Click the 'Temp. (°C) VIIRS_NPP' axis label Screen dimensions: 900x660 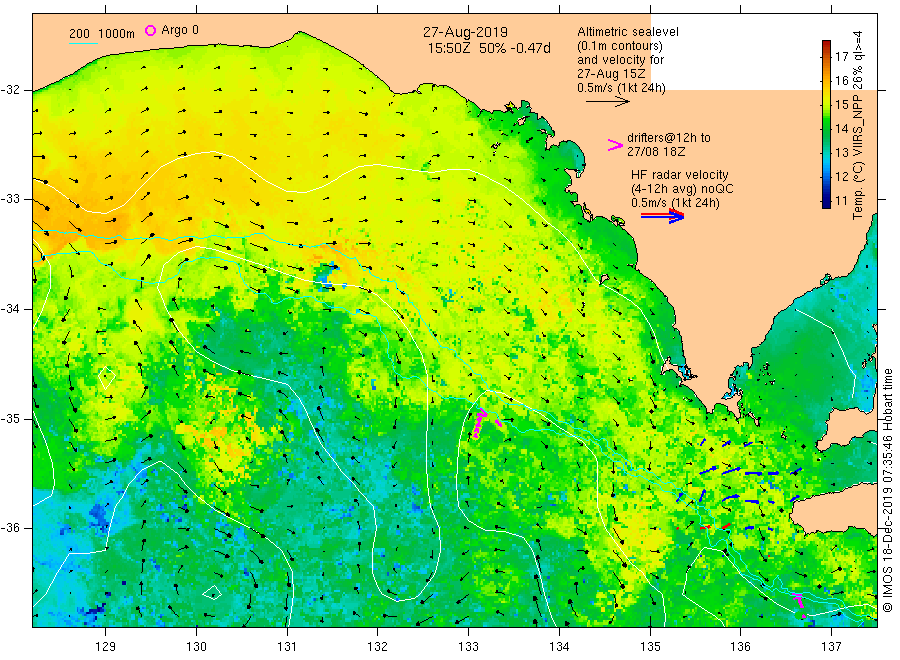tap(858, 156)
